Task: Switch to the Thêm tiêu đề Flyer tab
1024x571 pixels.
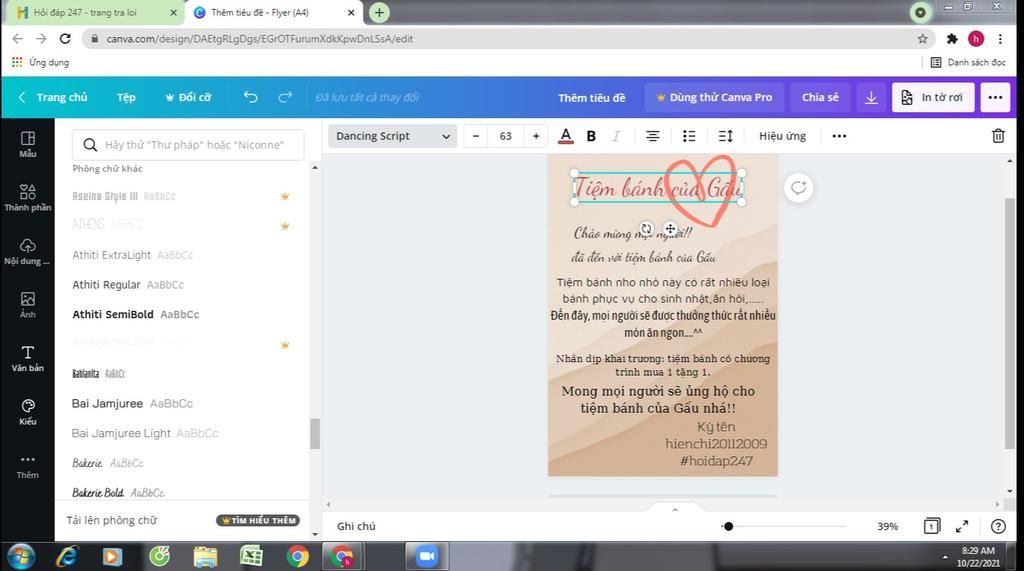Action: pyautogui.click(x=274, y=12)
